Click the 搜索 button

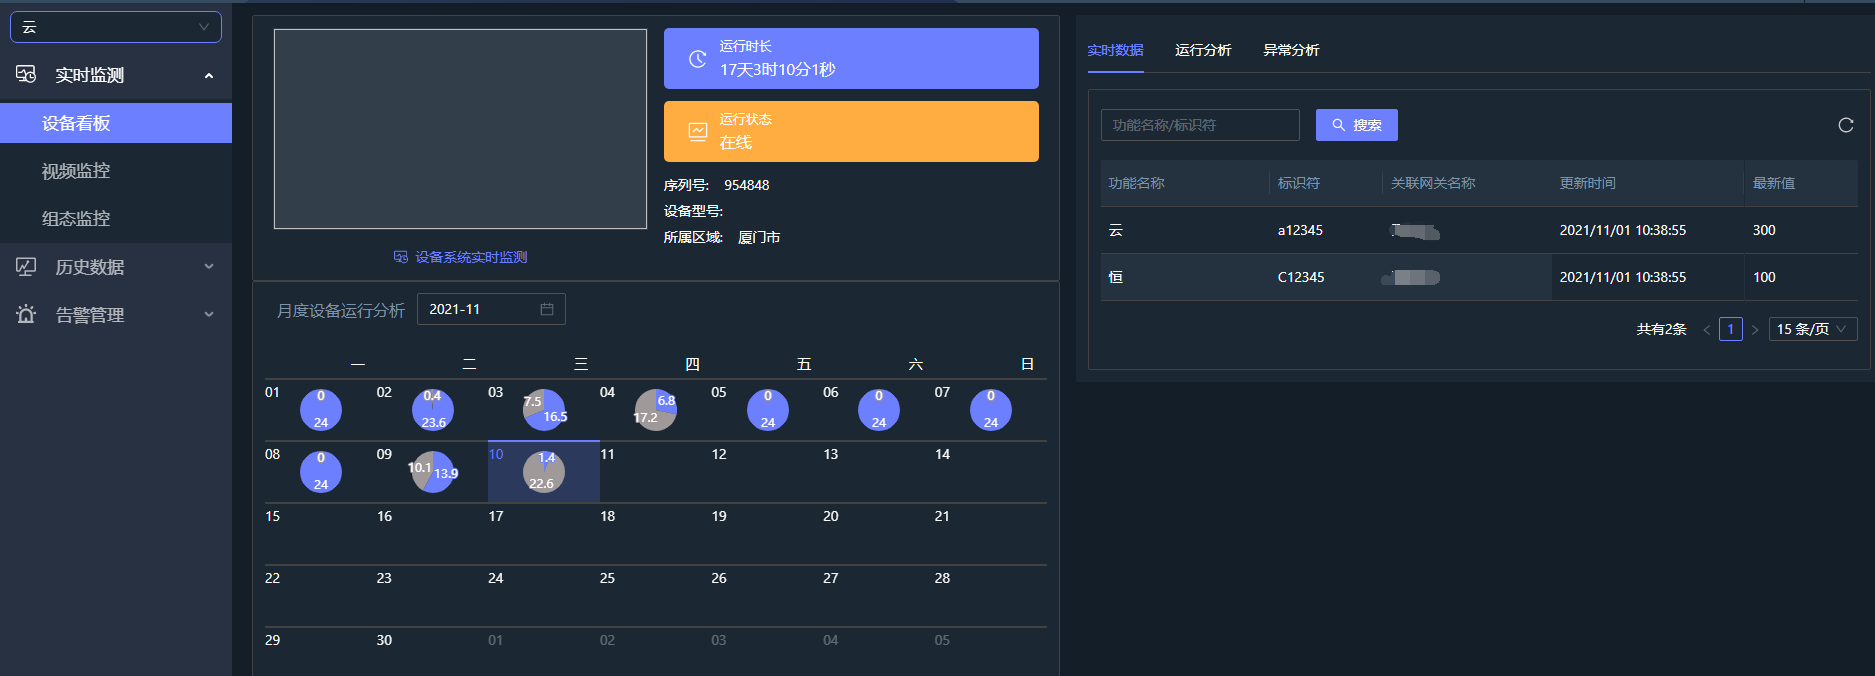[1356, 125]
